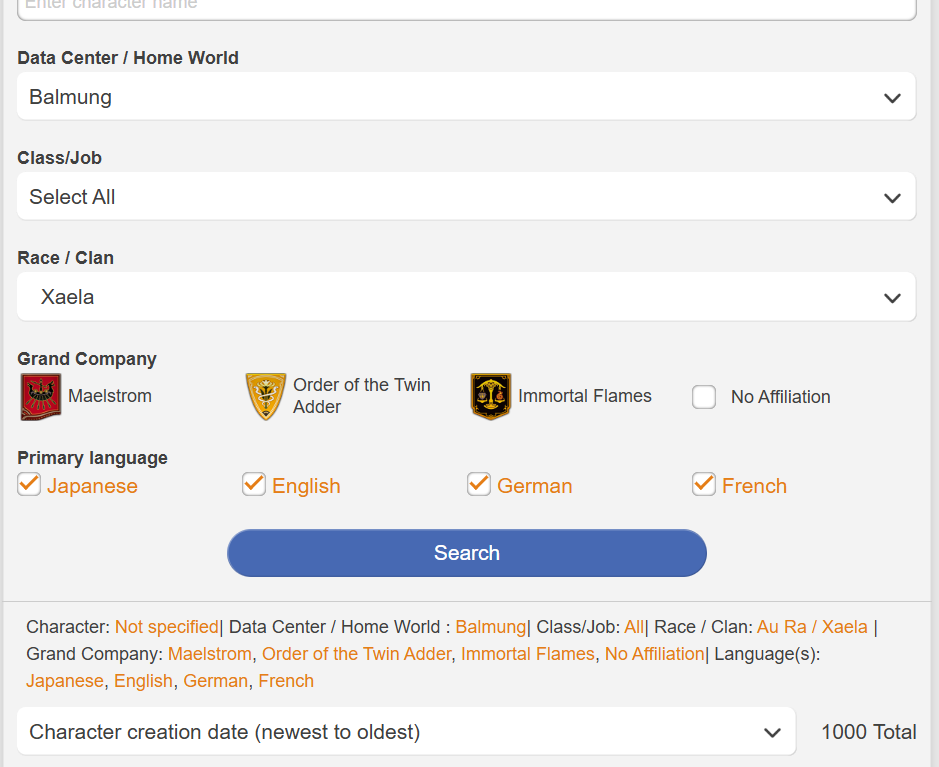Image resolution: width=939 pixels, height=767 pixels.
Task: Click the No Affiliation label text
Action: tap(780, 397)
